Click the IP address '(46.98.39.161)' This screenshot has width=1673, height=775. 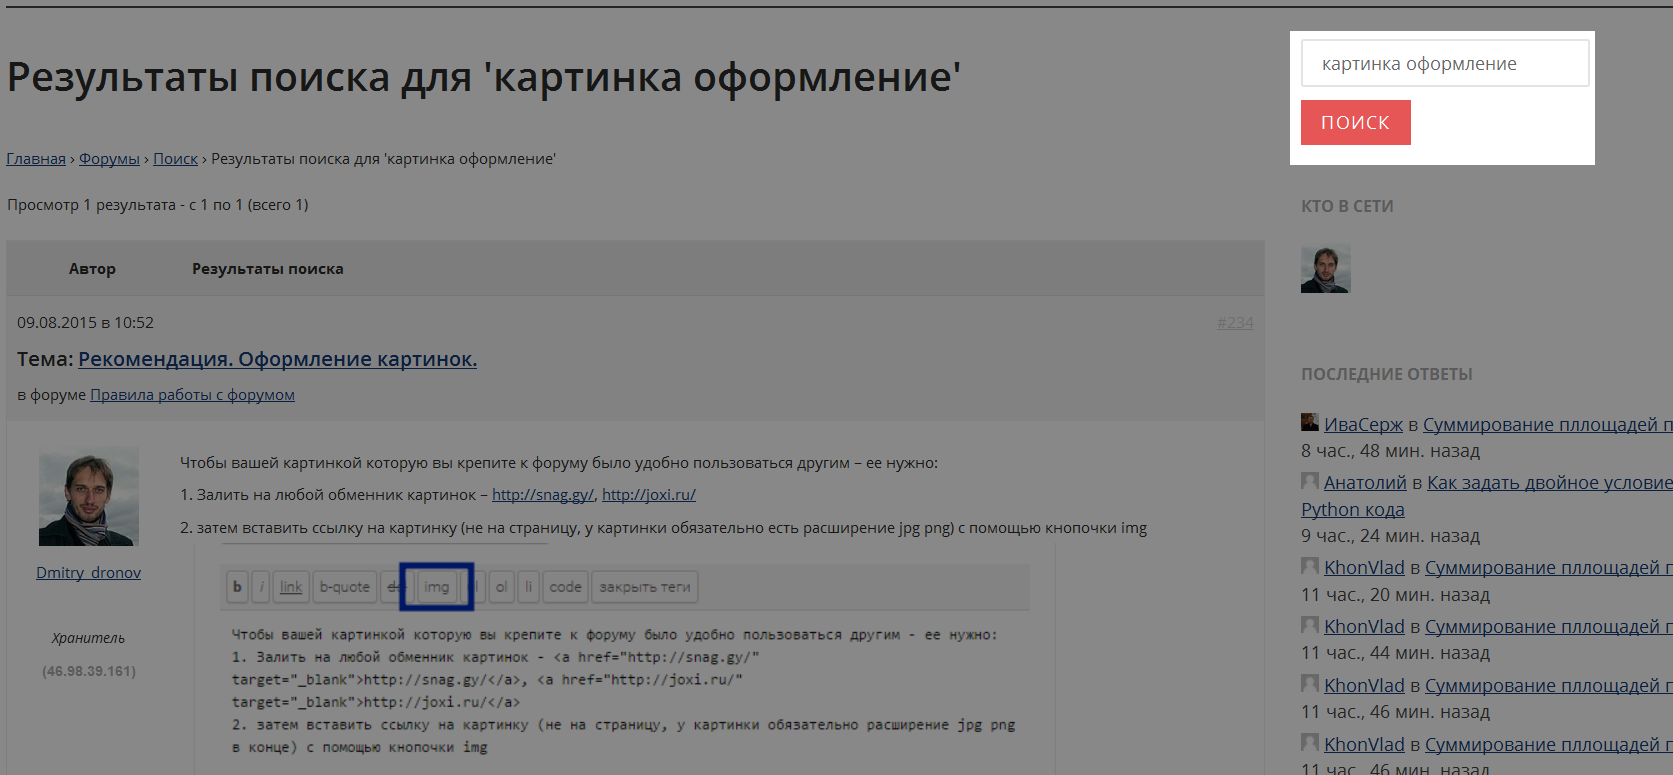click(89, 671)
